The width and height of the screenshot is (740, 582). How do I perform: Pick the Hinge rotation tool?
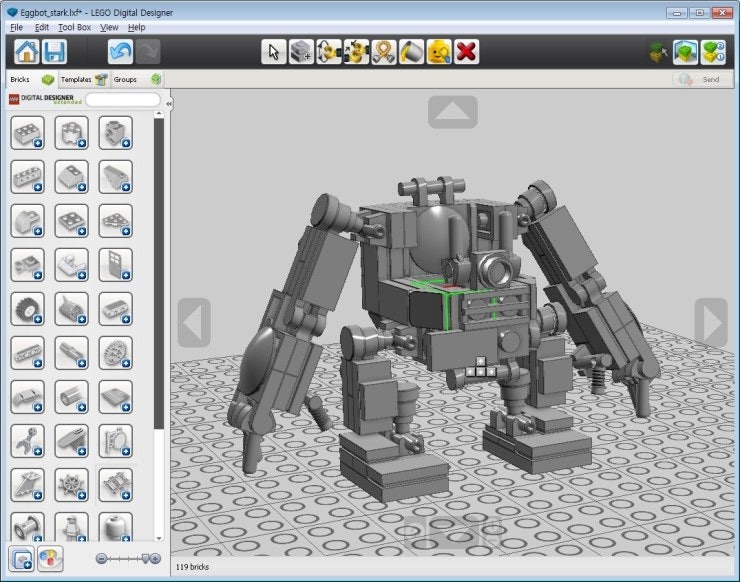tap(329, 51)
